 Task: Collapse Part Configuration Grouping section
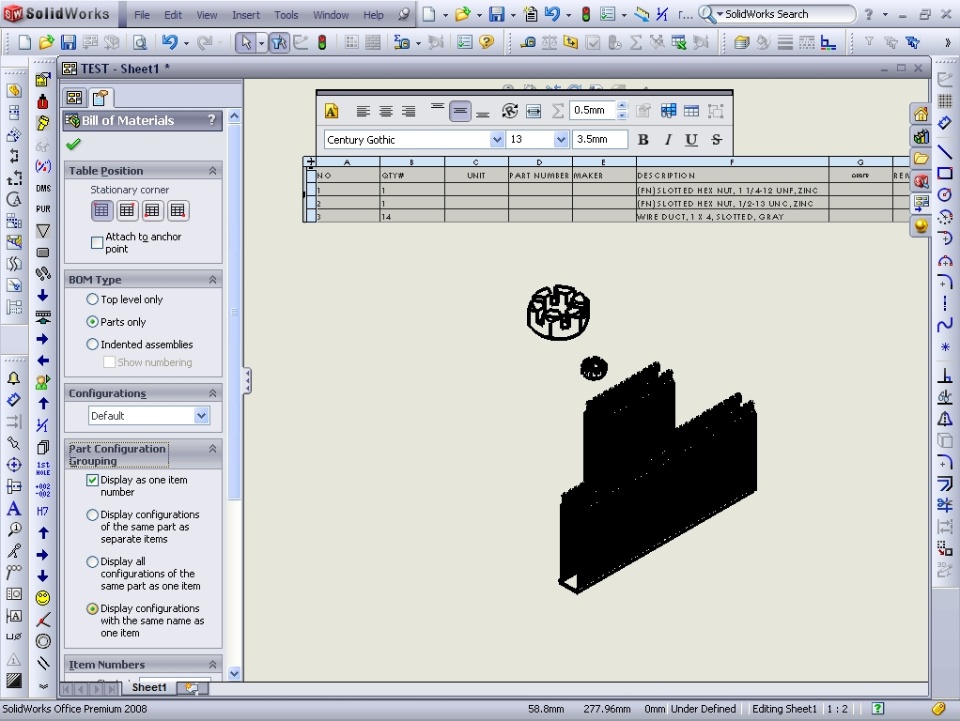point(212,449)
